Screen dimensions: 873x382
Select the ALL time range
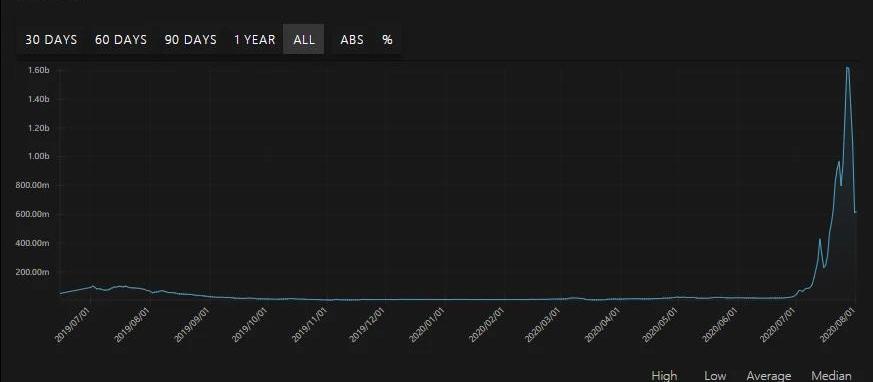(x=304, y=40)
